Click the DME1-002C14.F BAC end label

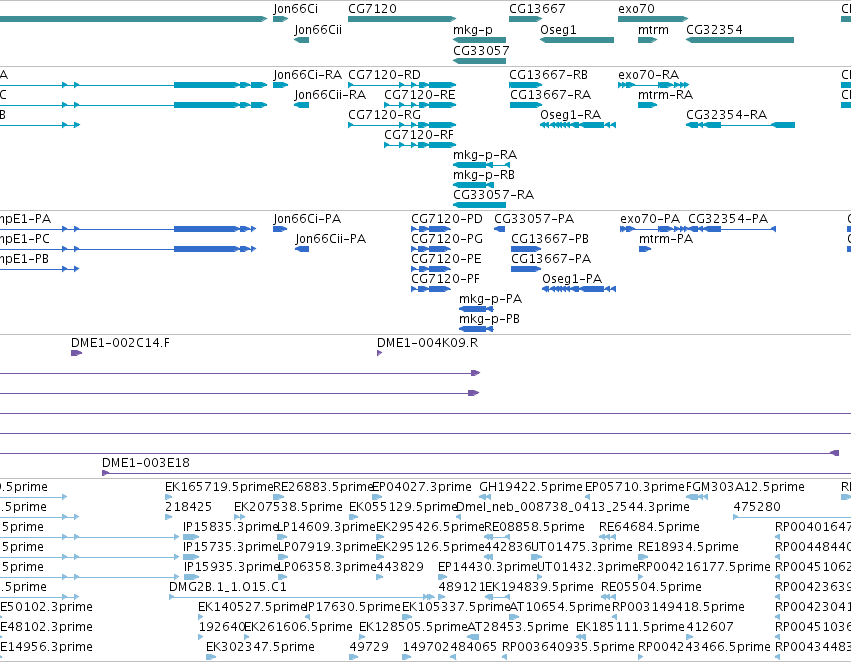pos(120,343)
